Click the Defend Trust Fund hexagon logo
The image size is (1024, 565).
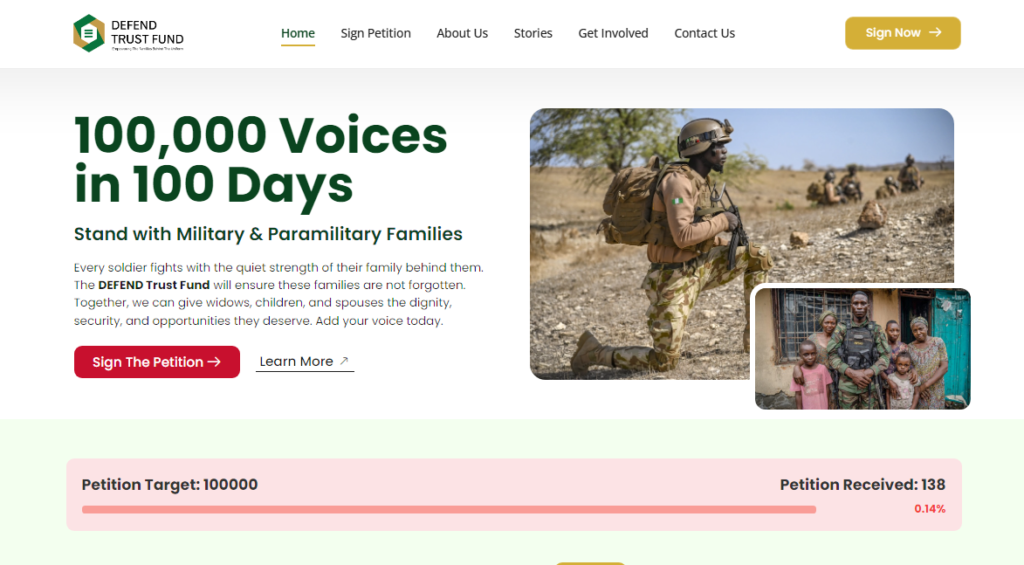click(89, 33)
